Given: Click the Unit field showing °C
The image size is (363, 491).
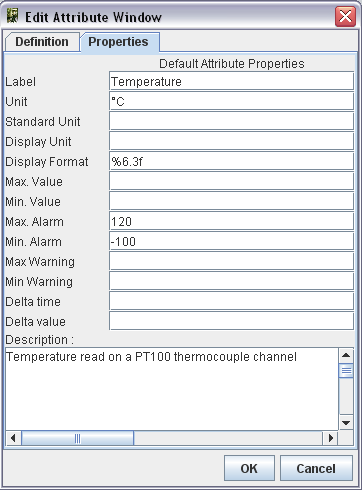Looking at the screenshot, I should coord(232,101).
